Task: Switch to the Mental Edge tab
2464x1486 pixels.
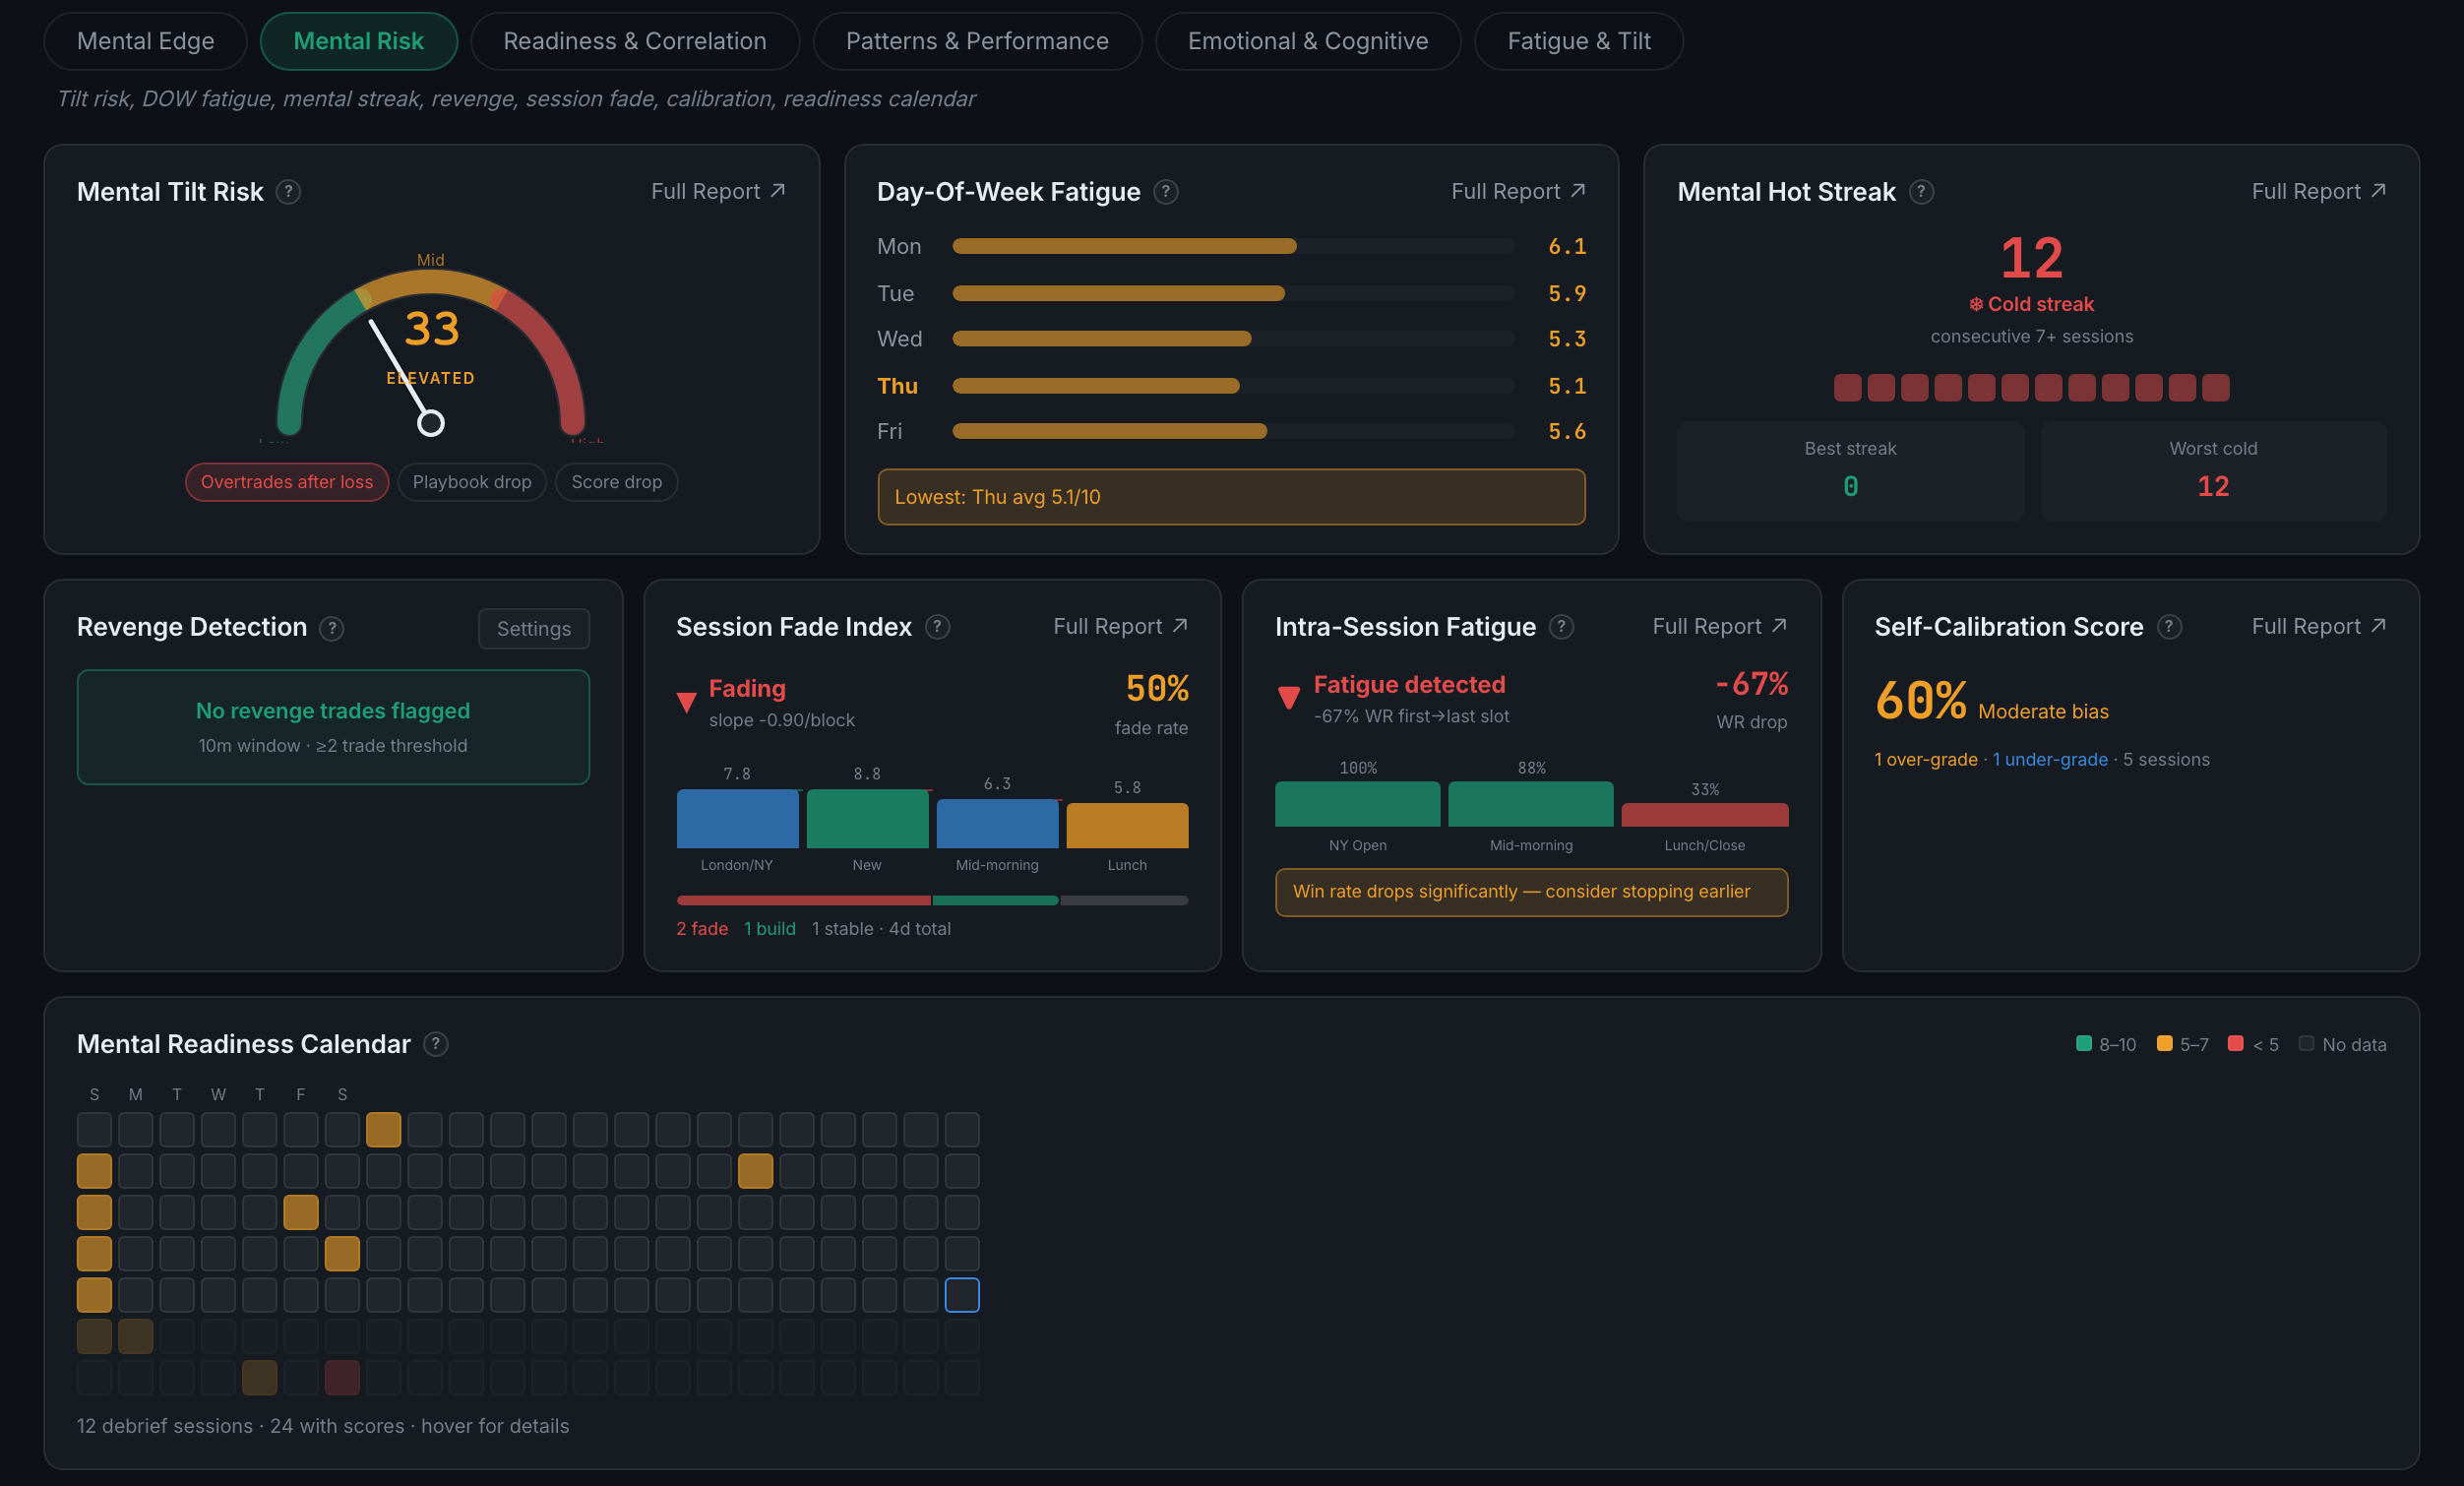Action: click(x=146, y=41)
